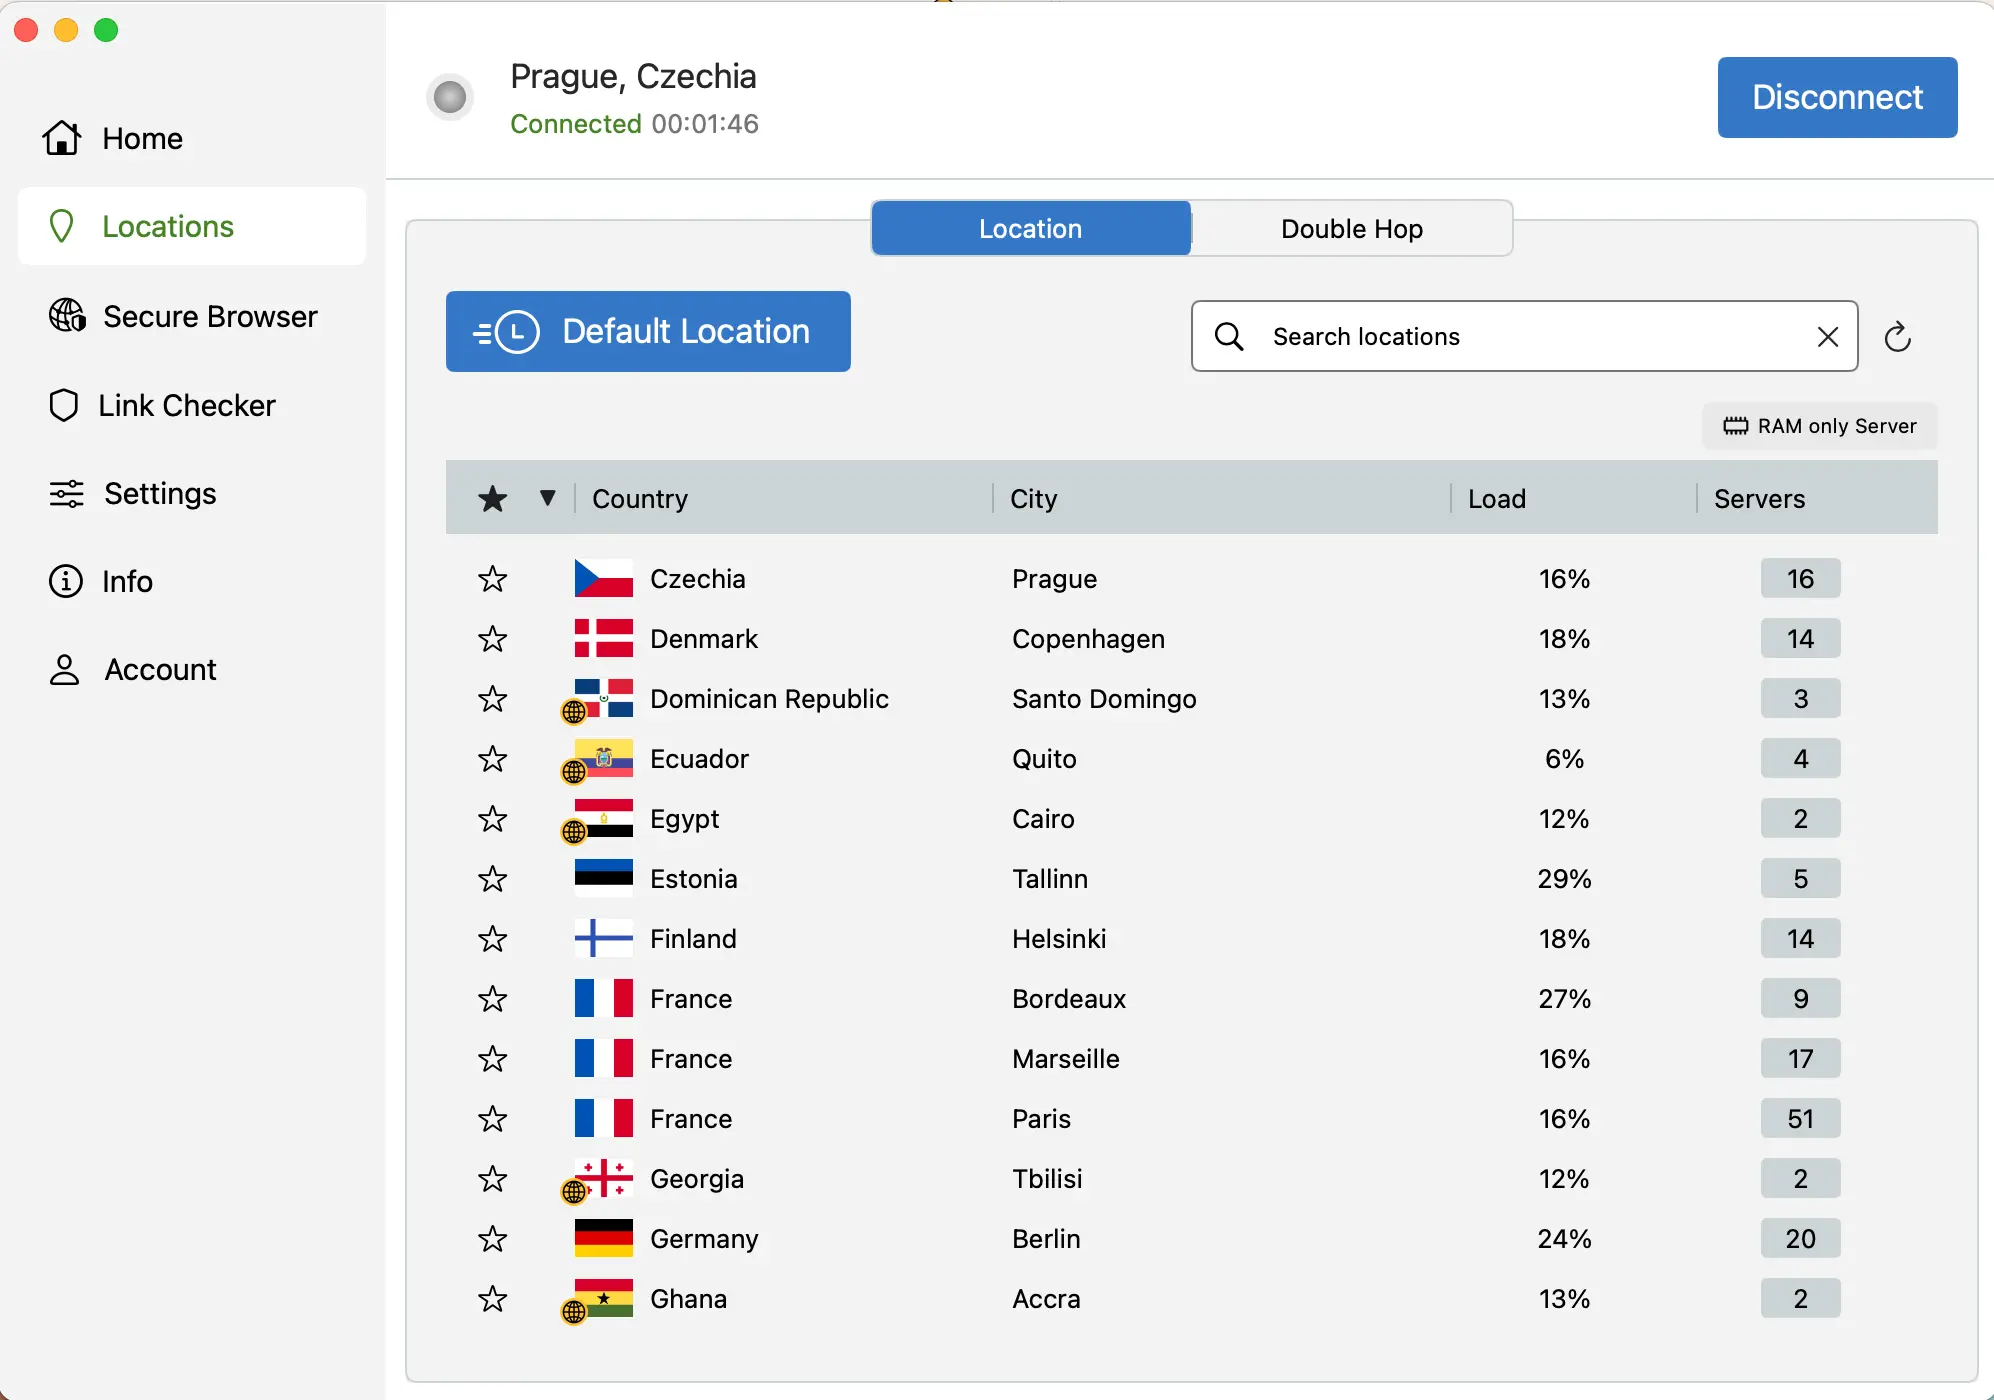Click the Default Location button

648,332
